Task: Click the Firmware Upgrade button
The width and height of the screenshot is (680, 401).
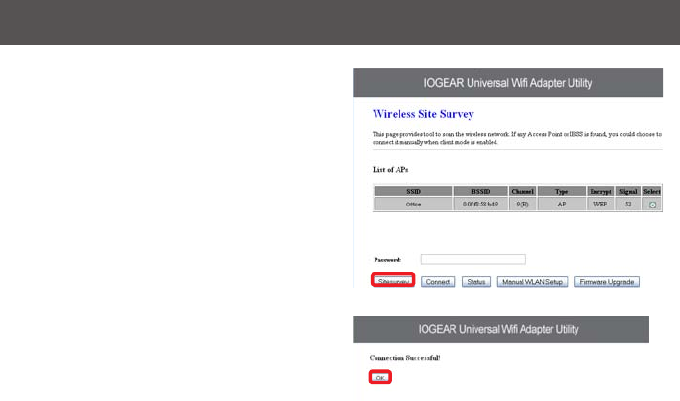Action: (607, 282)
